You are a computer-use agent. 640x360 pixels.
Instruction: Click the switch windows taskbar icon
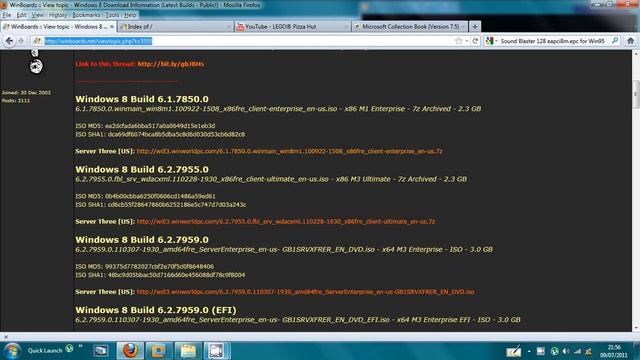100,350
